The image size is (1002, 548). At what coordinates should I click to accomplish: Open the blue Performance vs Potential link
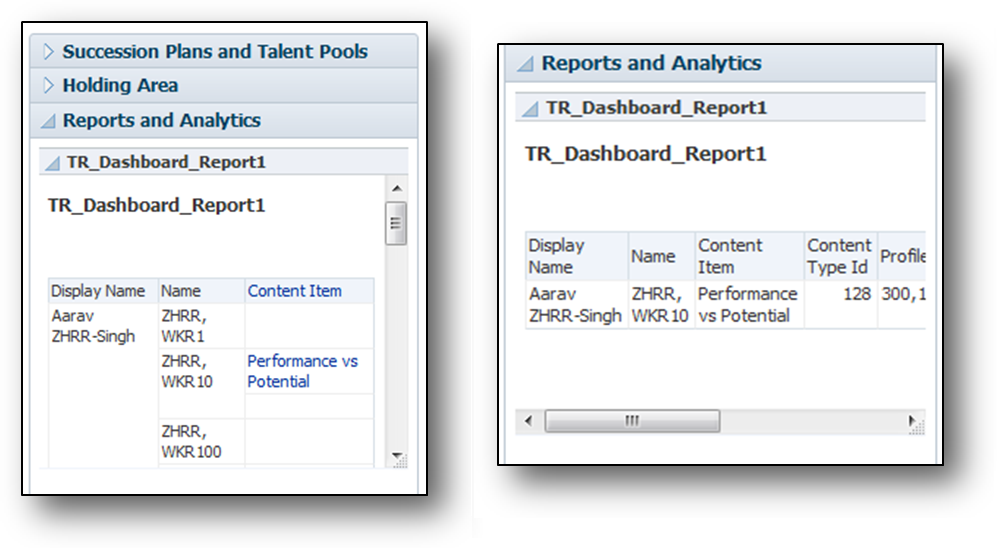(x=302, y=371)
